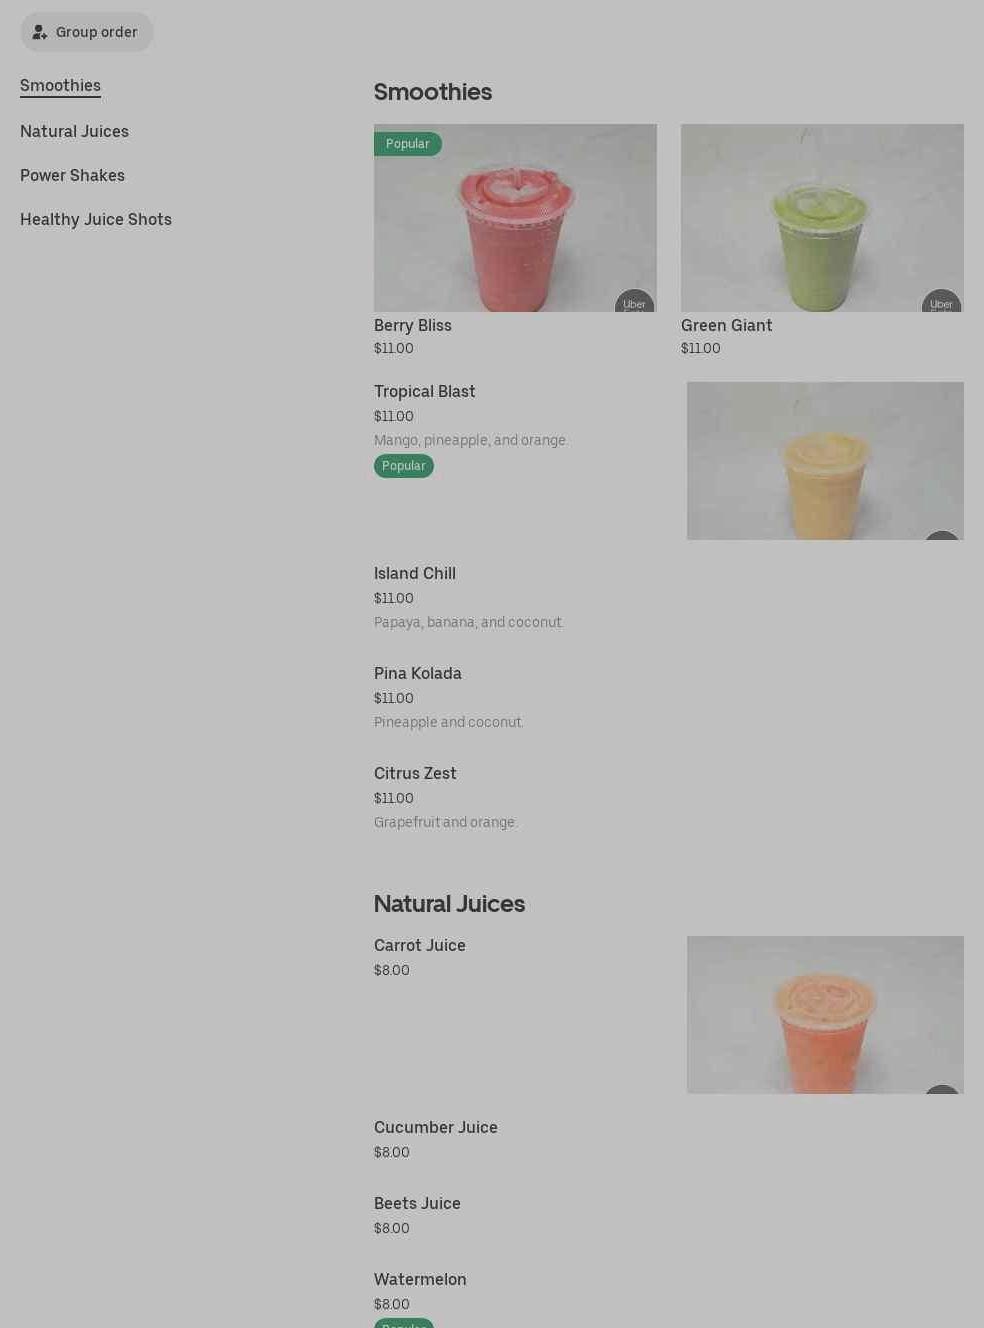
Task: Open the Group order button
Action: click(x=87, y=32)
